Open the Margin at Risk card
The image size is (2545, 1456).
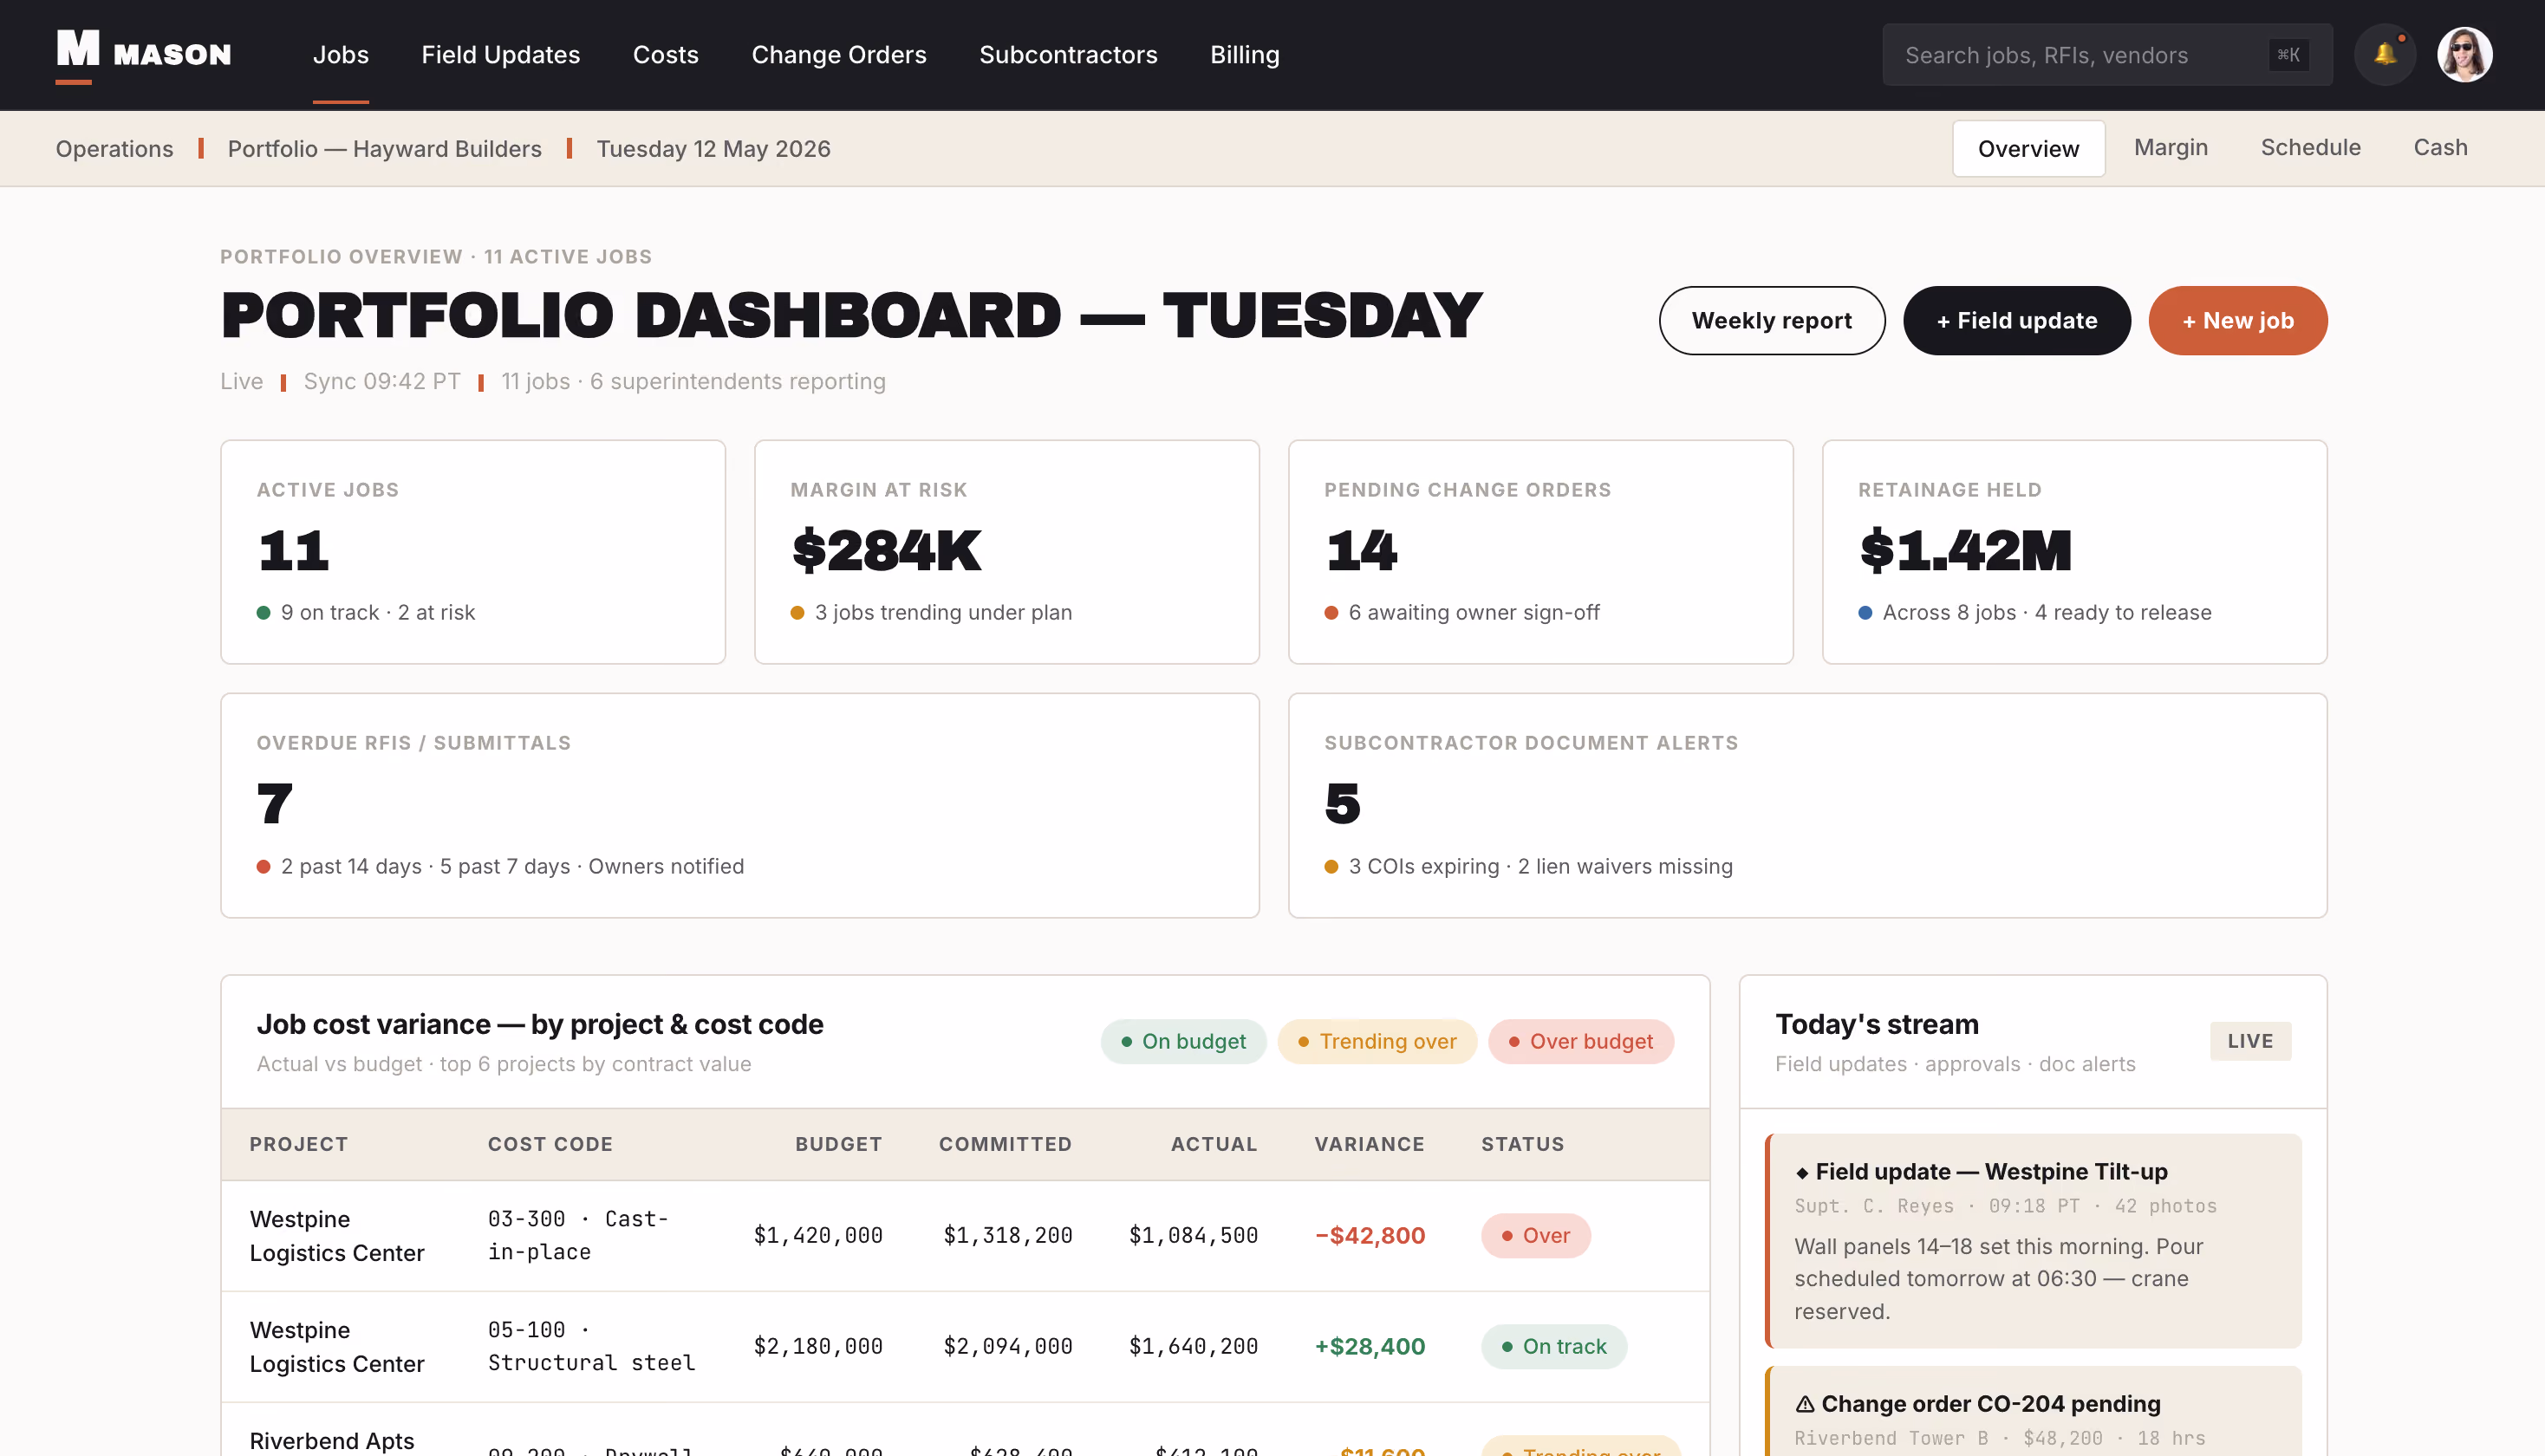(1007, 552)
